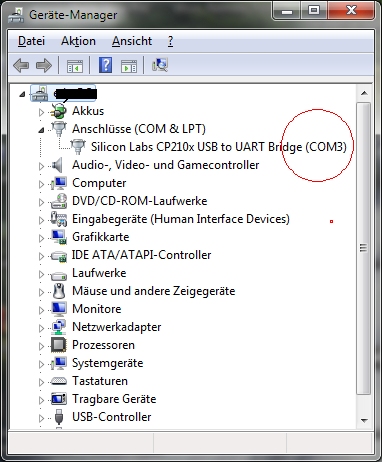Expand DVD/CD-ROM-Laufwerke category
Viewport: 382px width, 462px height.
click(x=41, y=202)
